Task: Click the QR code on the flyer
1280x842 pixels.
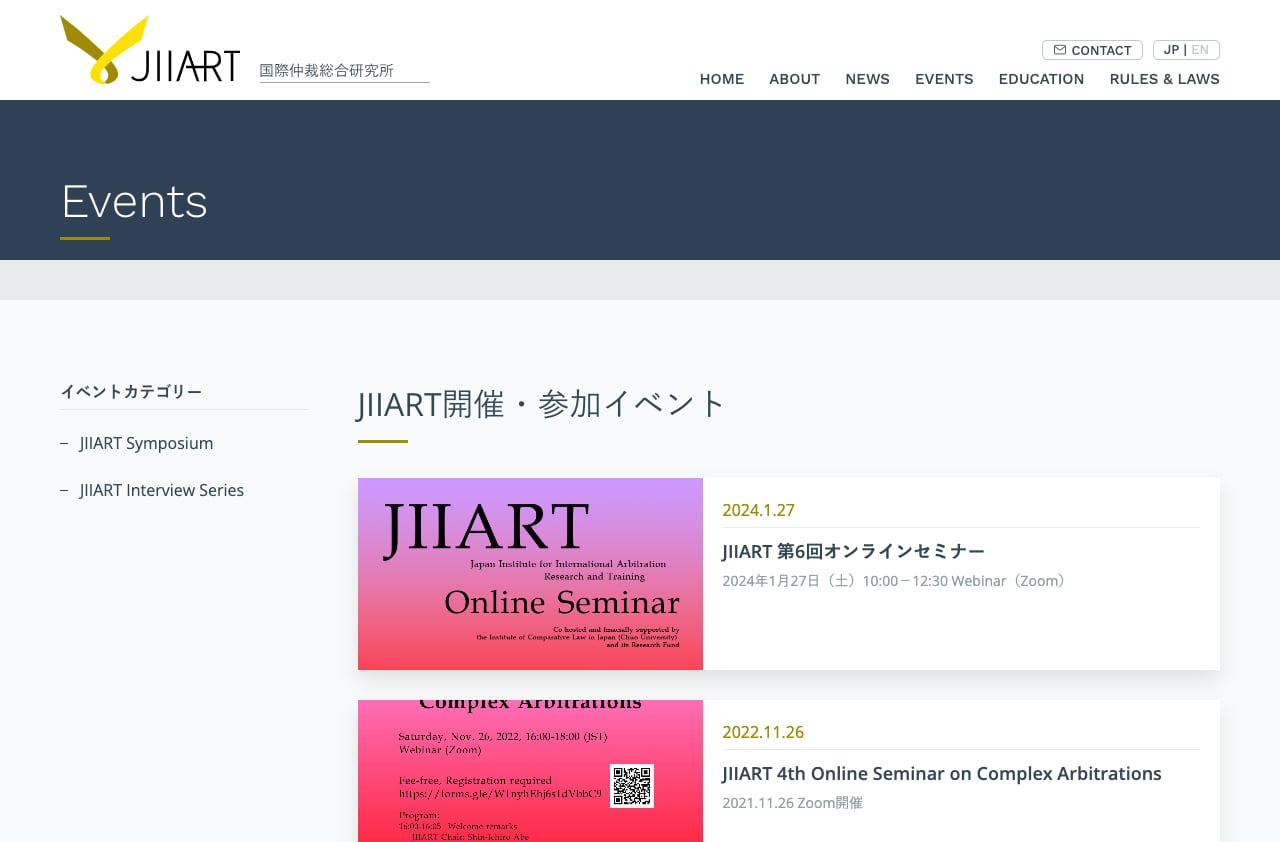Action: click(632, 786)
